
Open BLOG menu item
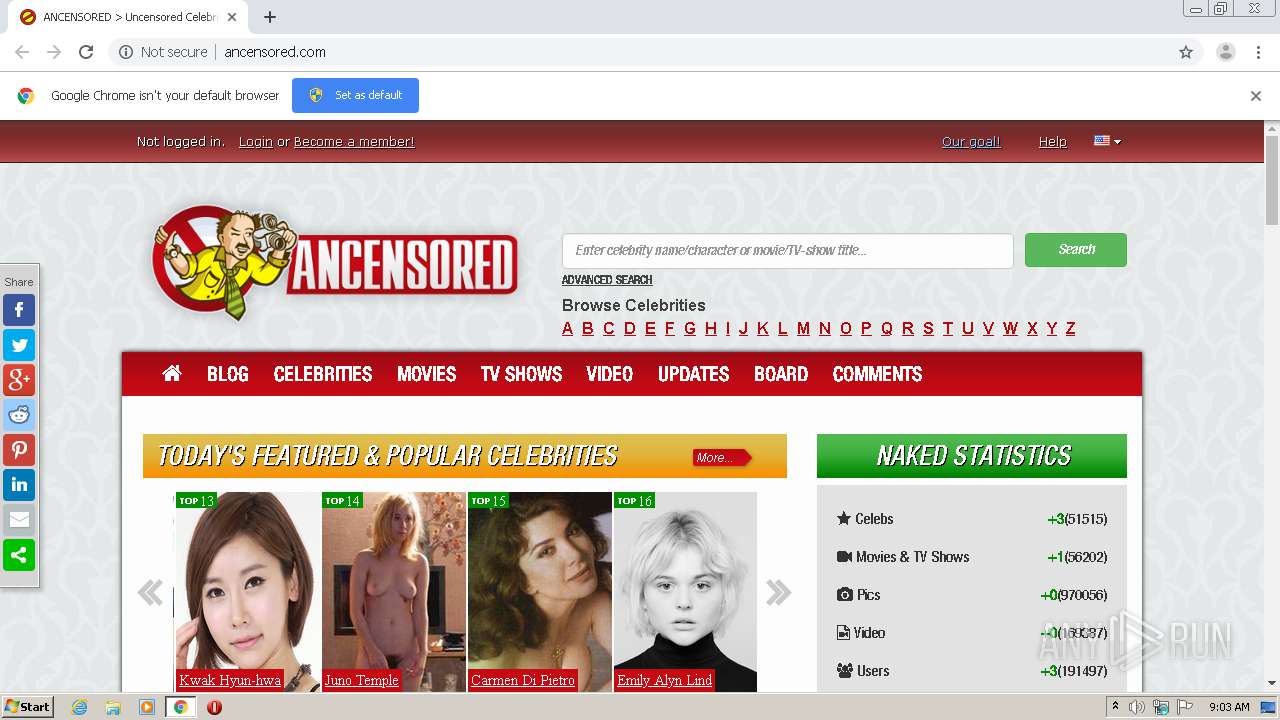pos(228,374)
